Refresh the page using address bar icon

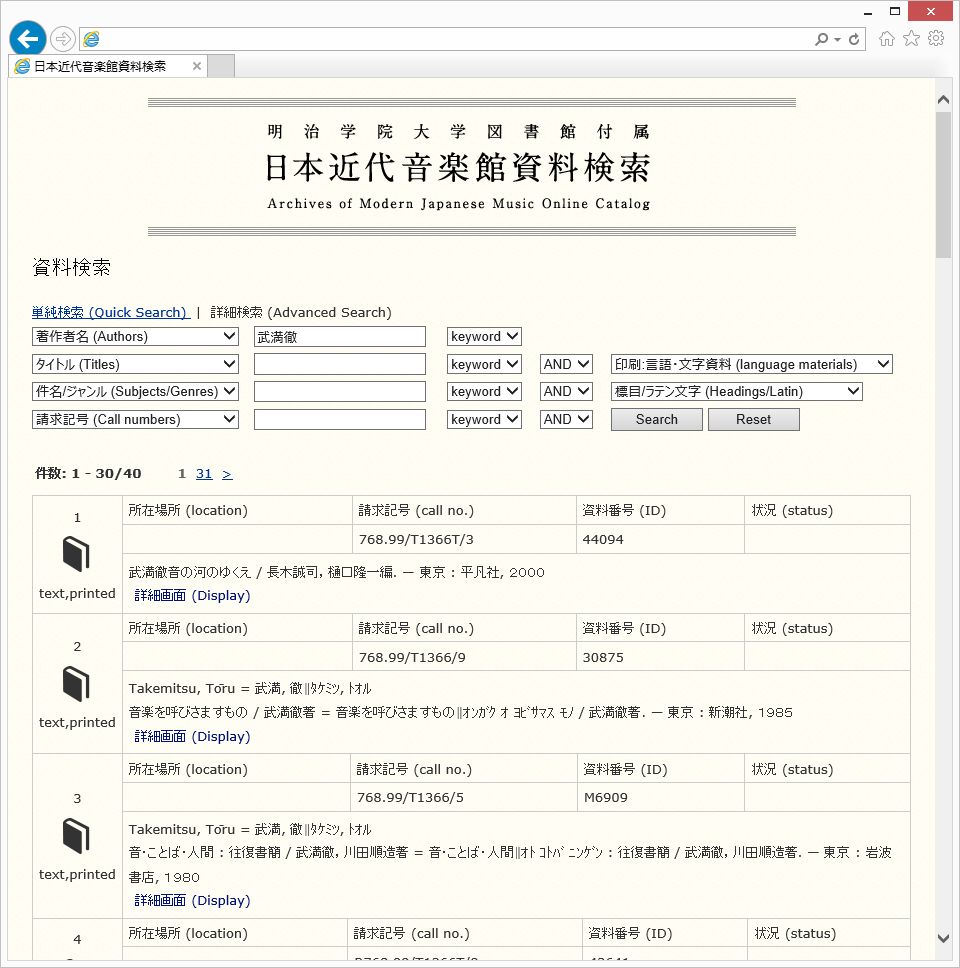pyautogui.click(x=854, y=39)
